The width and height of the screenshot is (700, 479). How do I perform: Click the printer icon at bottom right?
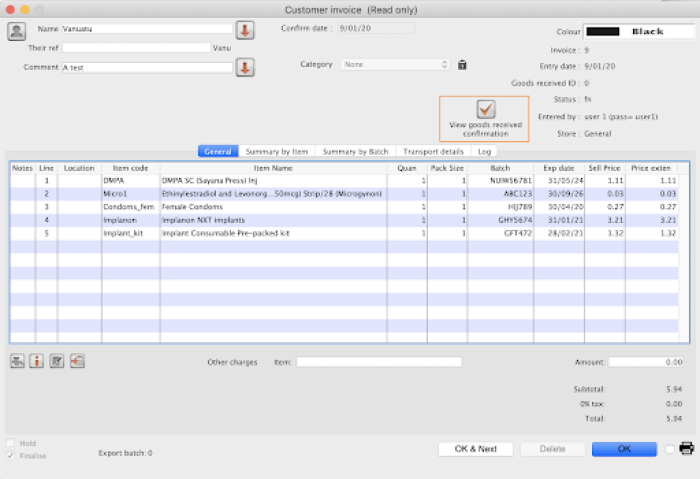point(687,449)
